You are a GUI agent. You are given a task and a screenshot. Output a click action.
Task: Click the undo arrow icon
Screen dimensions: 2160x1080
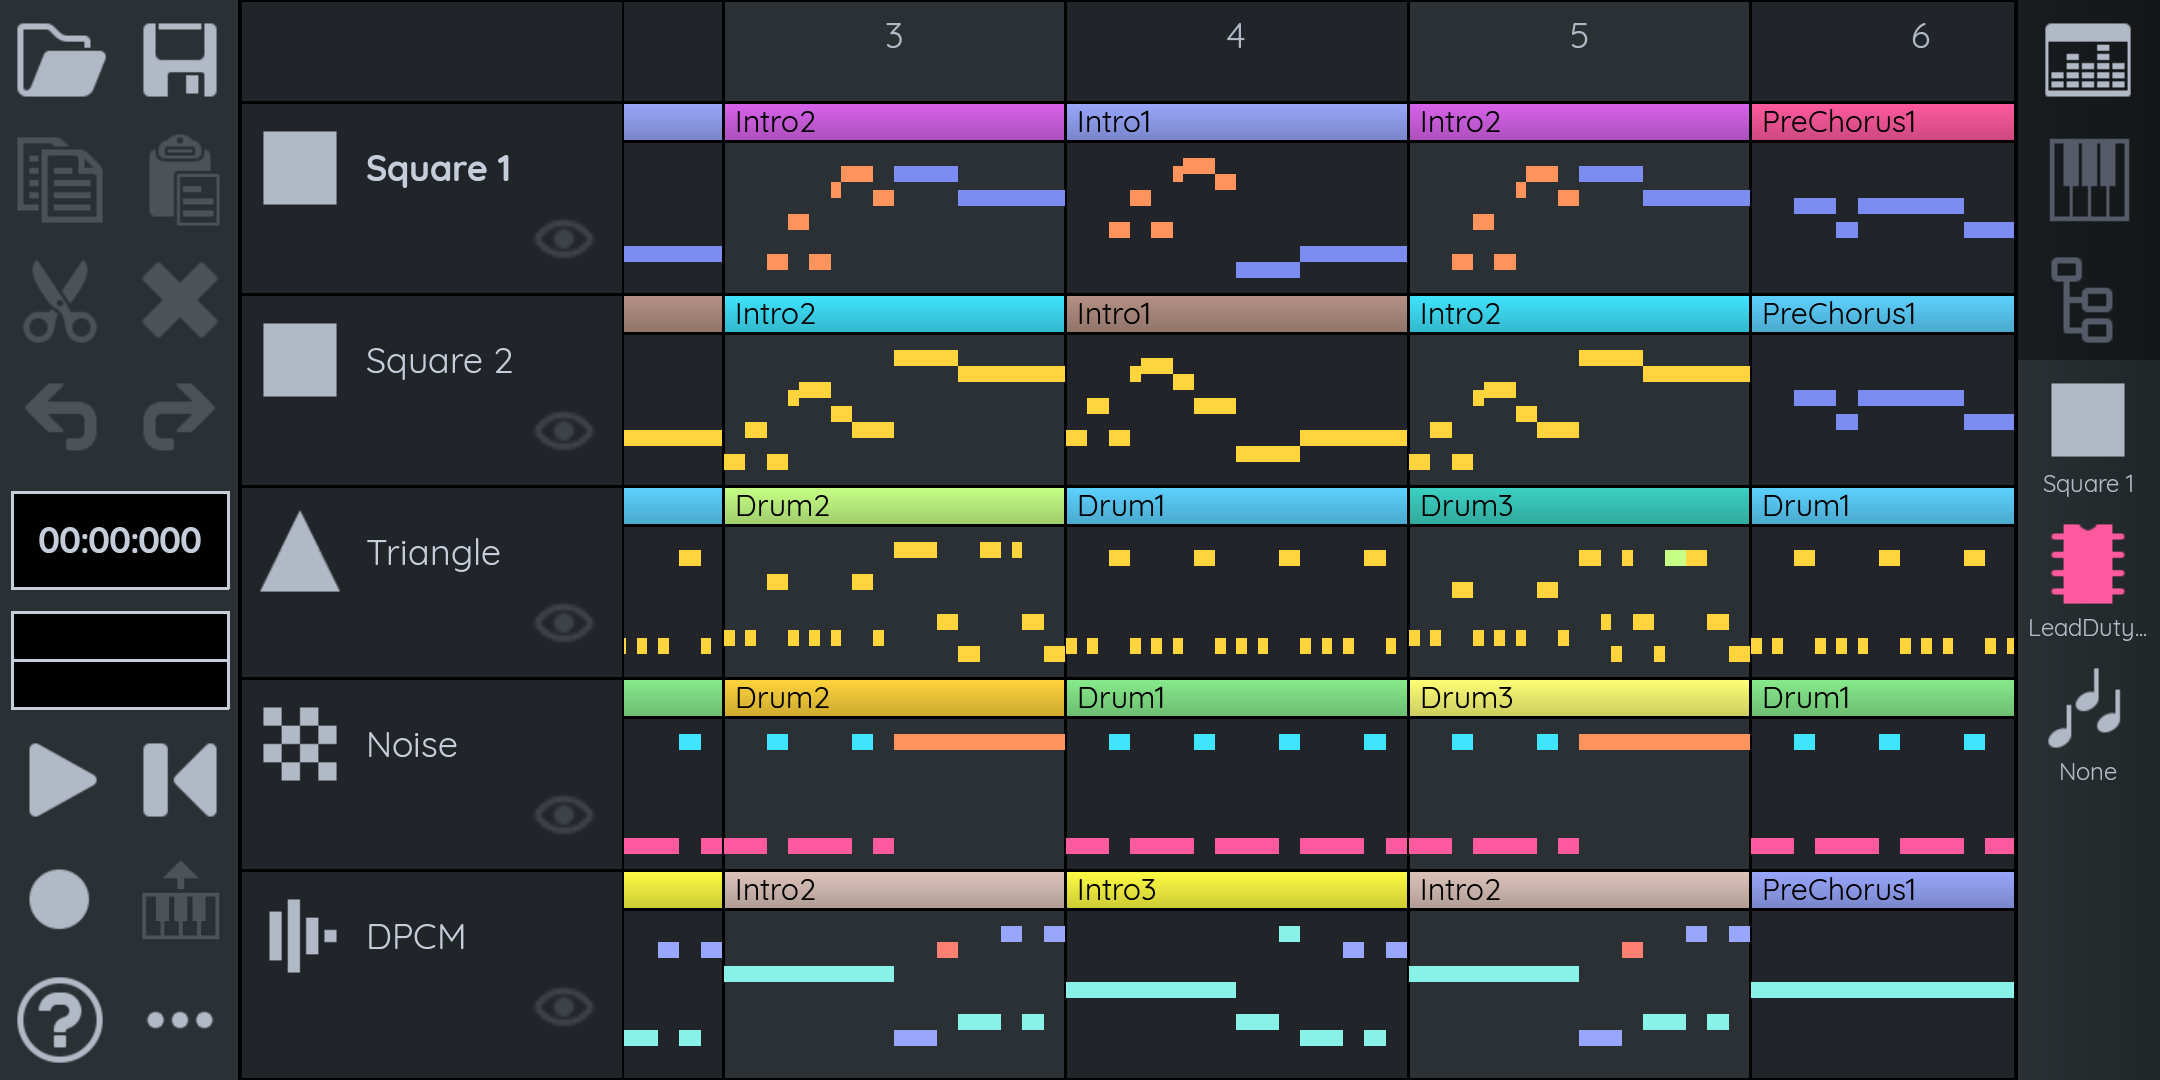pos(60,415)
